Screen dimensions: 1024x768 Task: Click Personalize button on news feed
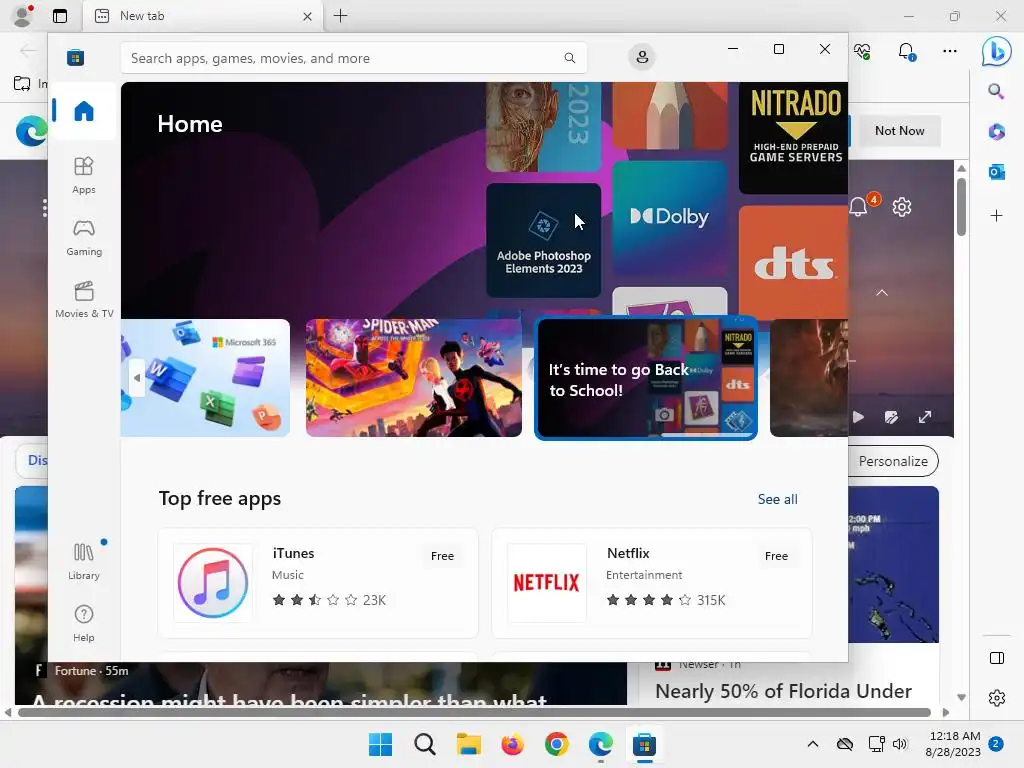[892, 461]
